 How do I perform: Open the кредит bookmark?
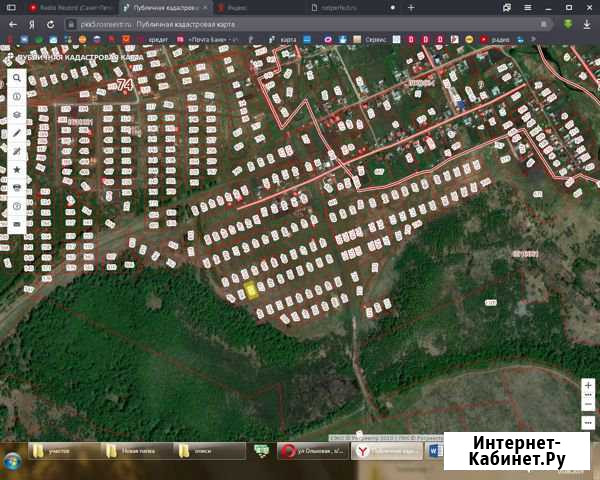[154, 39]
